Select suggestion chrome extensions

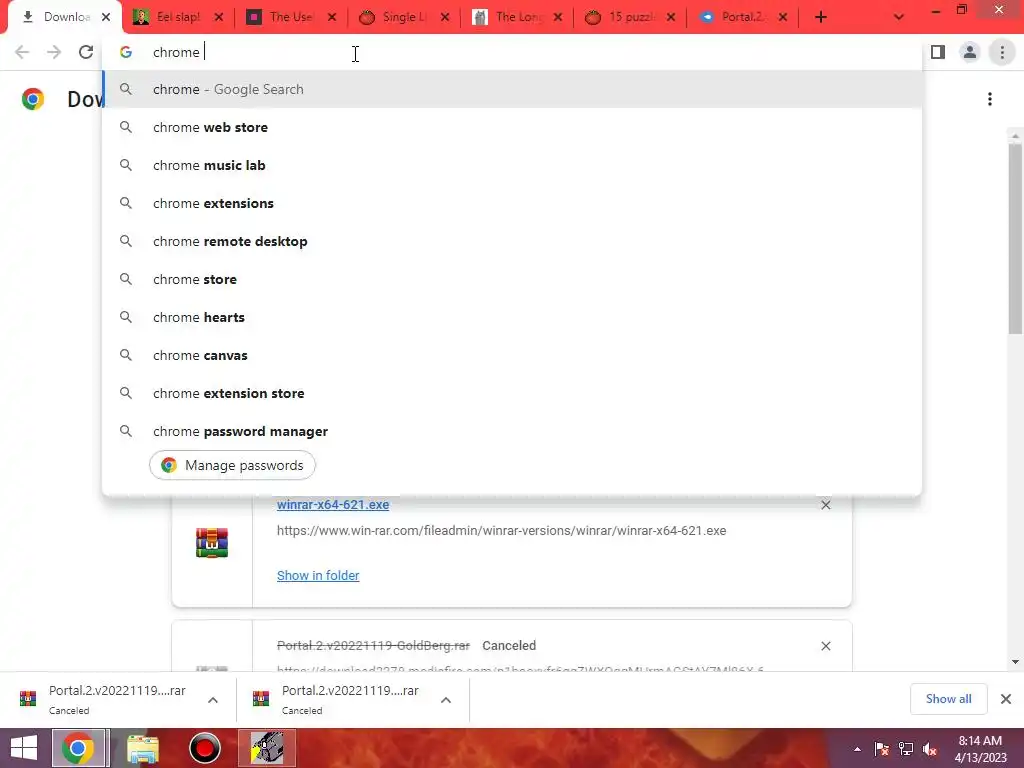[x=512, y=203]
